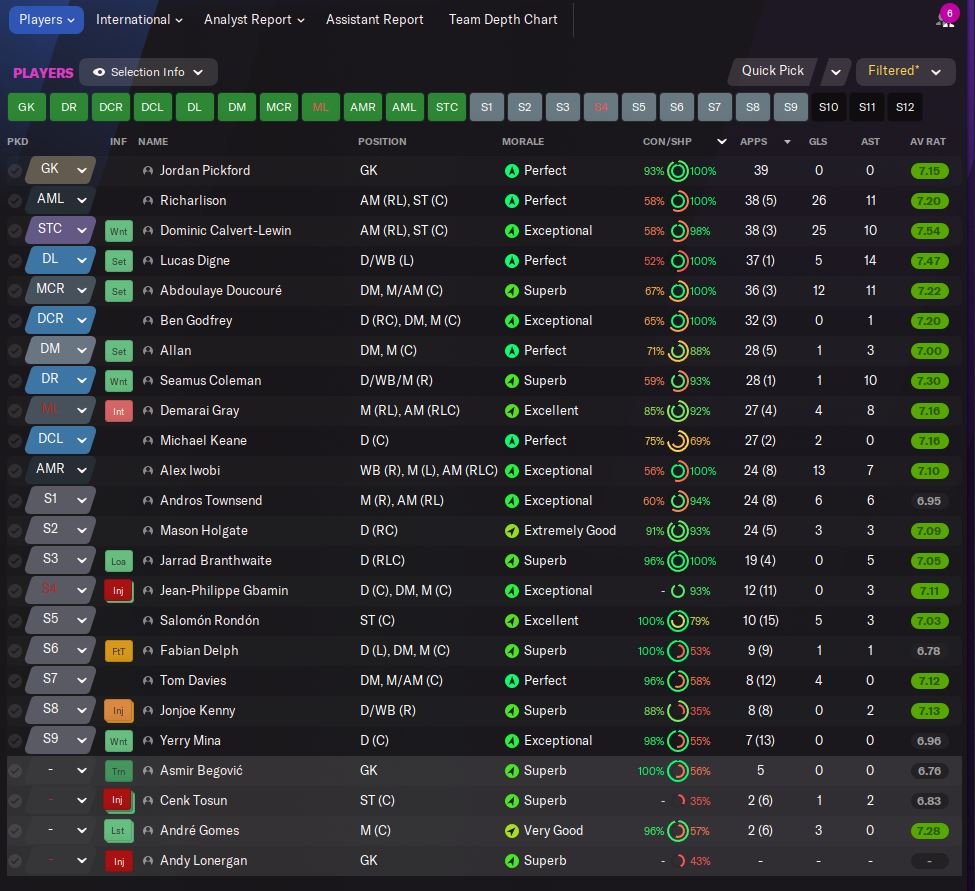Click Inj status icon for Cenk Tosun
The height and width of the screenshot is (891, 975).
click(x=118, y=800)
